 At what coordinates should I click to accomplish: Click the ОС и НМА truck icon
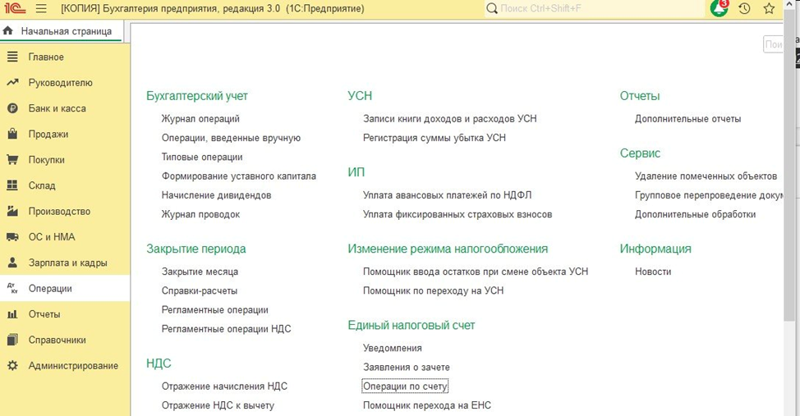(12, 237)
